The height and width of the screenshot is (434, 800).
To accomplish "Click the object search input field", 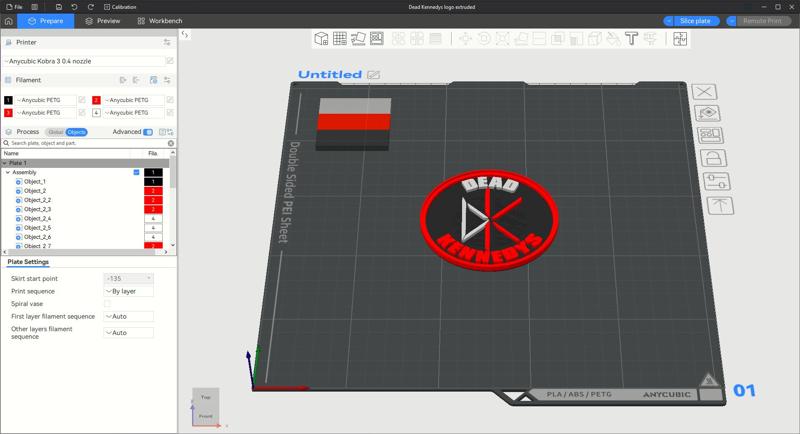I will 88,143.
